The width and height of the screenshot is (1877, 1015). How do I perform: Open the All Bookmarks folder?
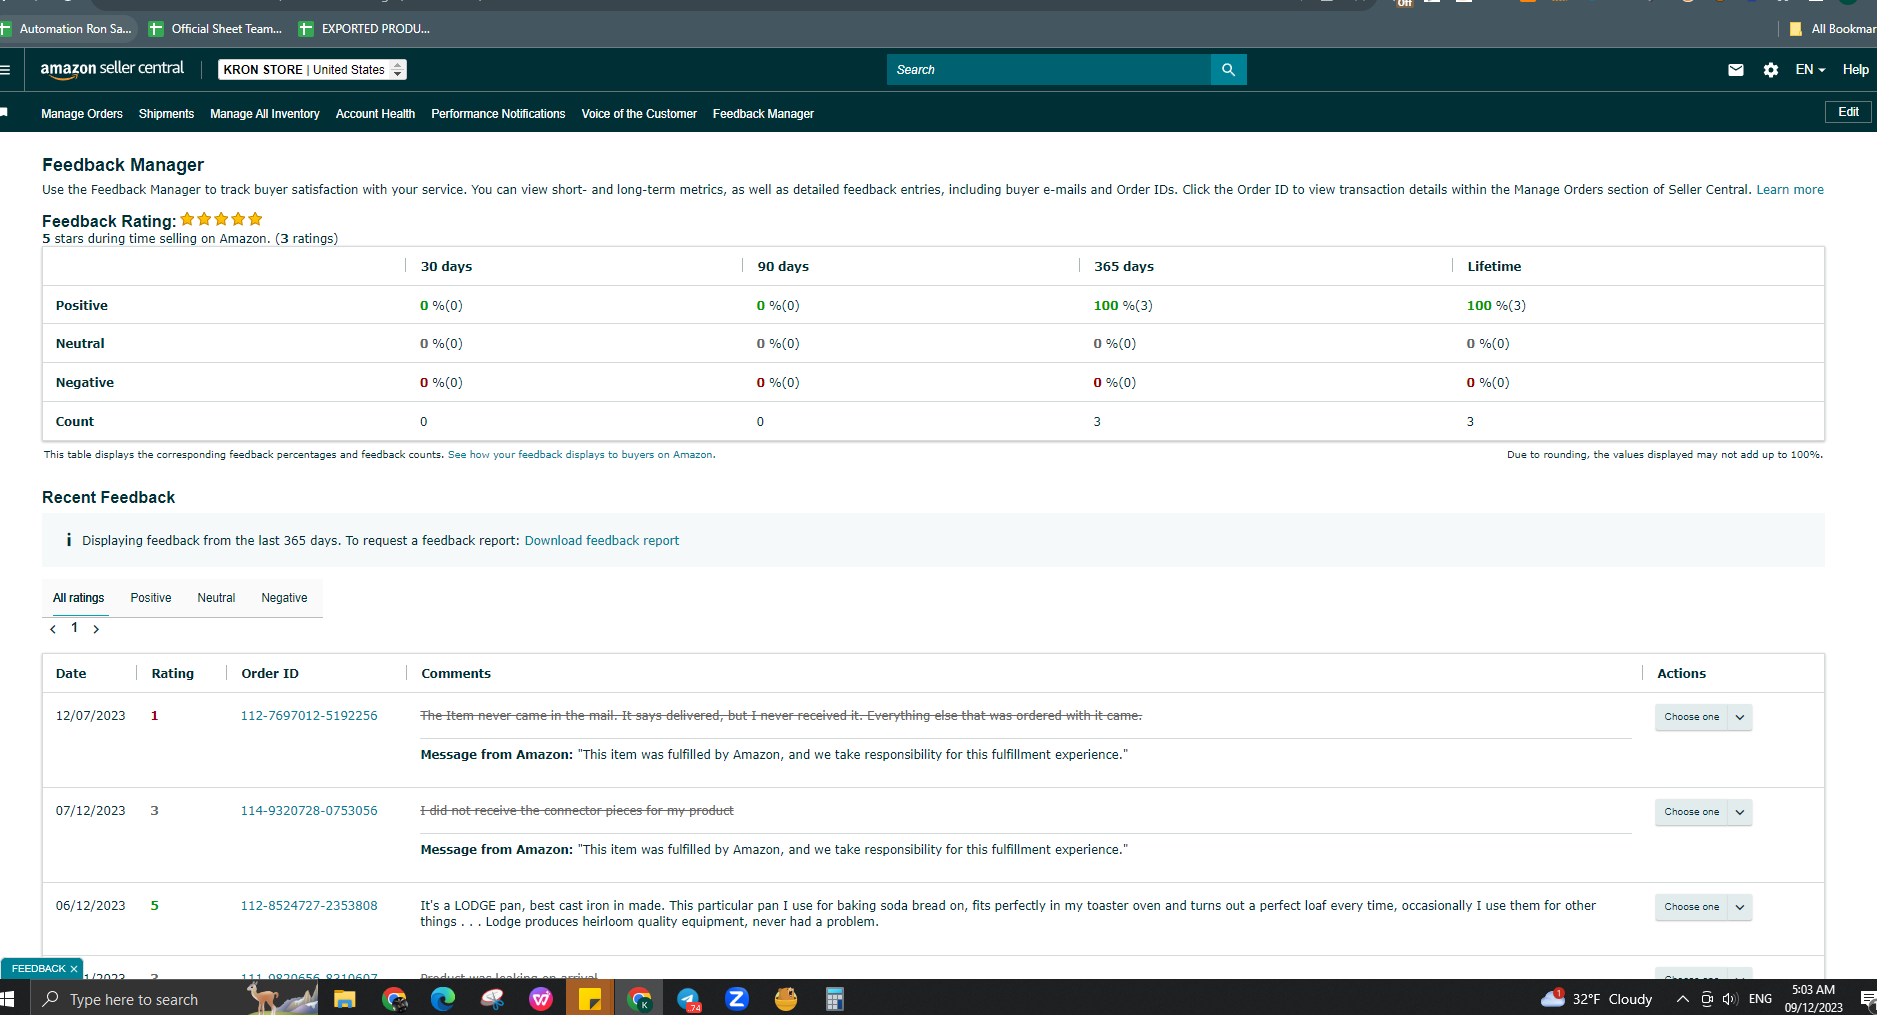click(x=1832, y=29)
